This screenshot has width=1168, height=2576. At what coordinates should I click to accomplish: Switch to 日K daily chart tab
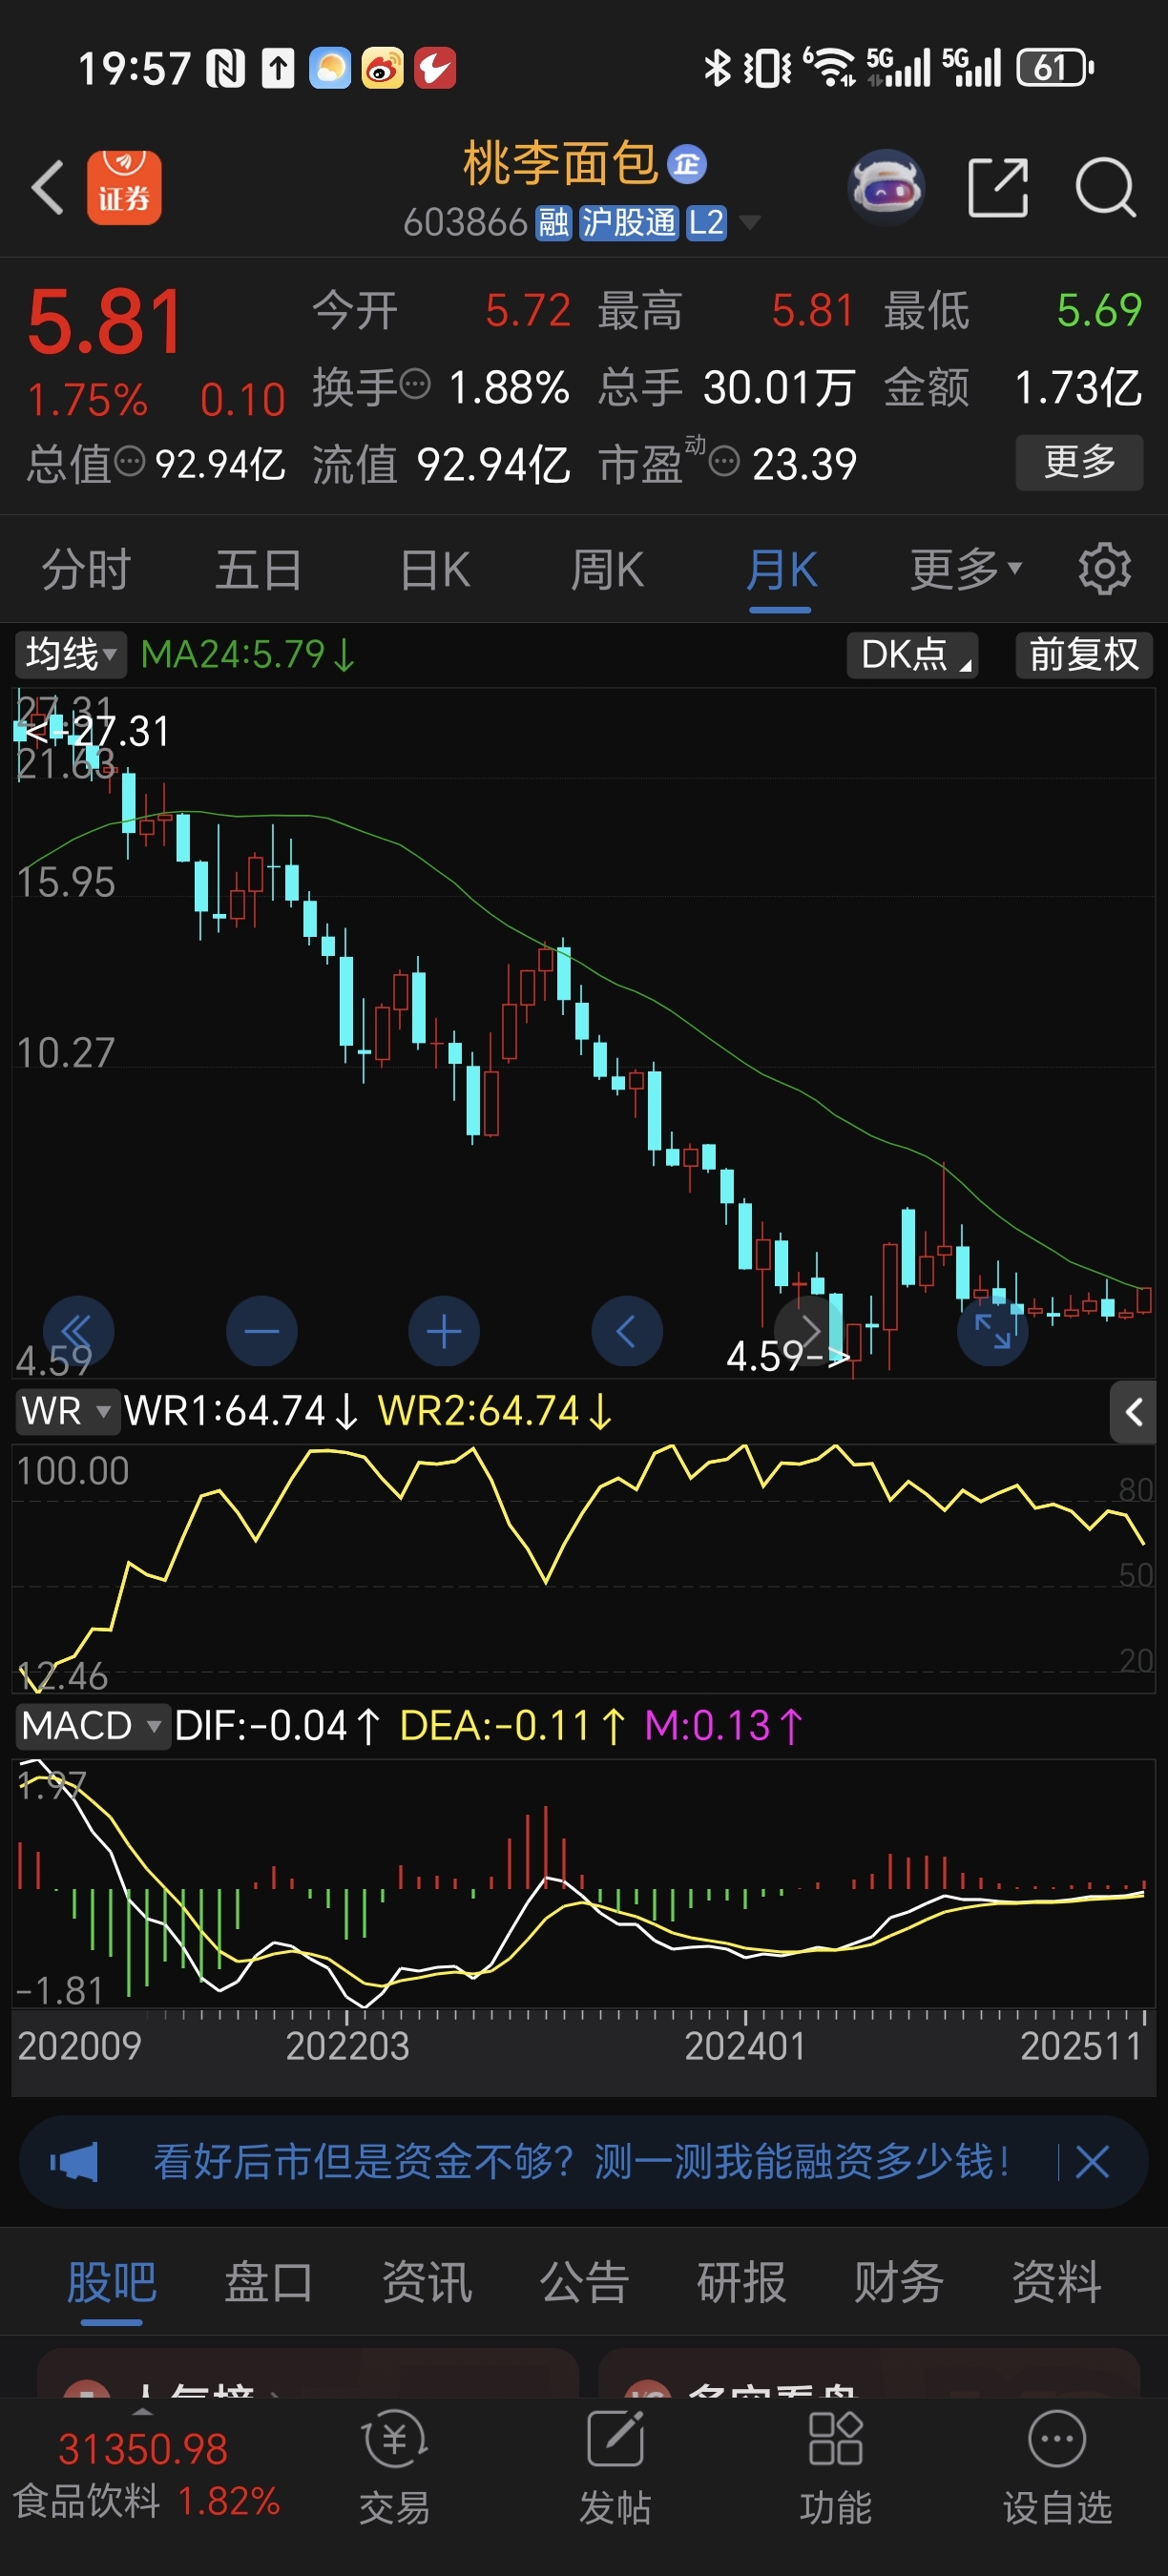click(x=435, y=570)
